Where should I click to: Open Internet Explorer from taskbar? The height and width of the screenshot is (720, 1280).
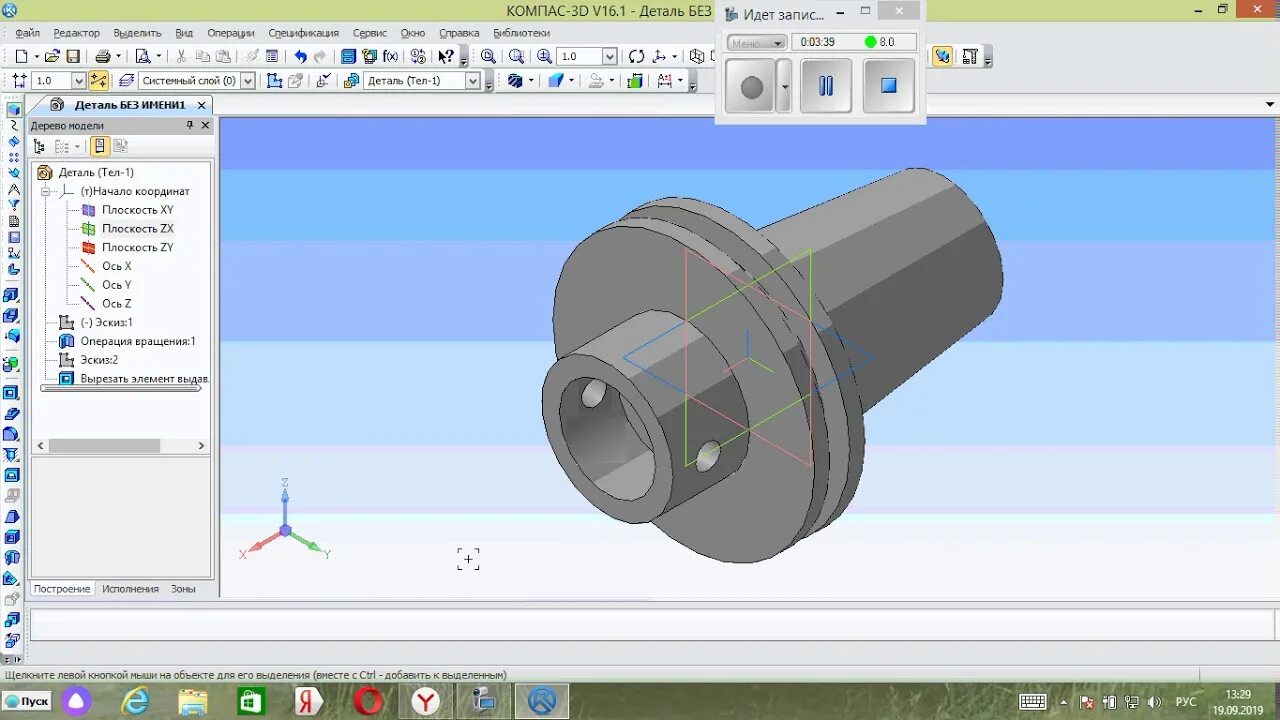click(x=135, y=701)
